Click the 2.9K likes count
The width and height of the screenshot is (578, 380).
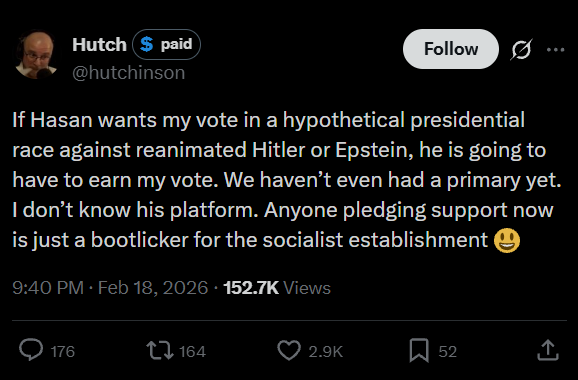[325, 351]
